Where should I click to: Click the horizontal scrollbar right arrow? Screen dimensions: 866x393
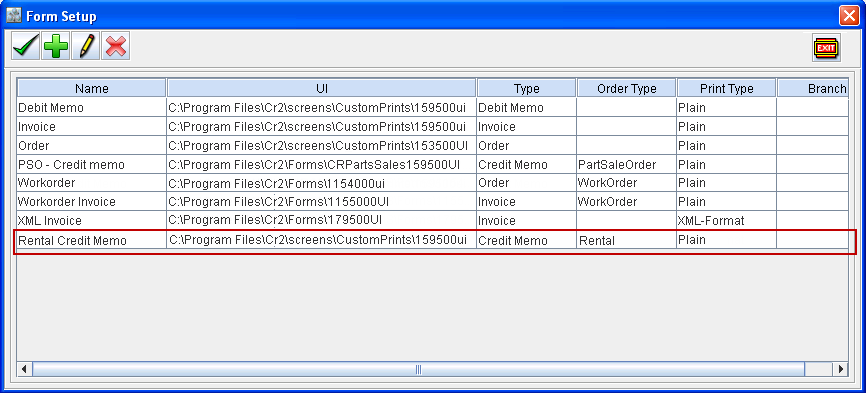click(x=840, y=369)
